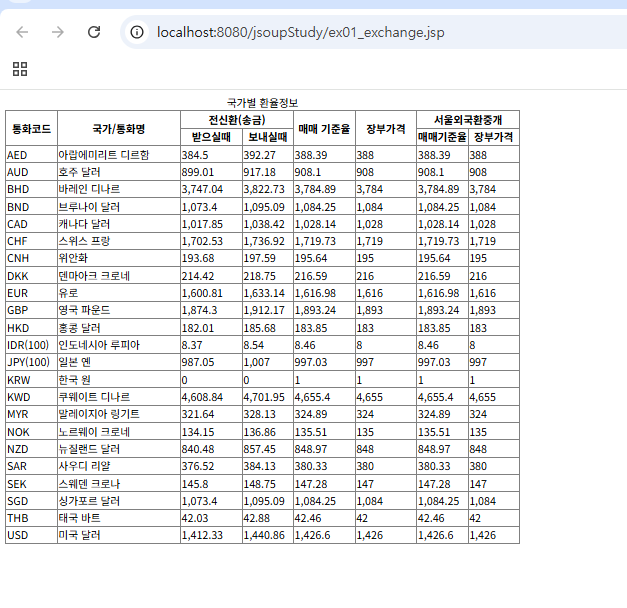Select the 통화코드 header cell
The width and height of the screenshot is (627, 608).
click(x=32, y=128)
